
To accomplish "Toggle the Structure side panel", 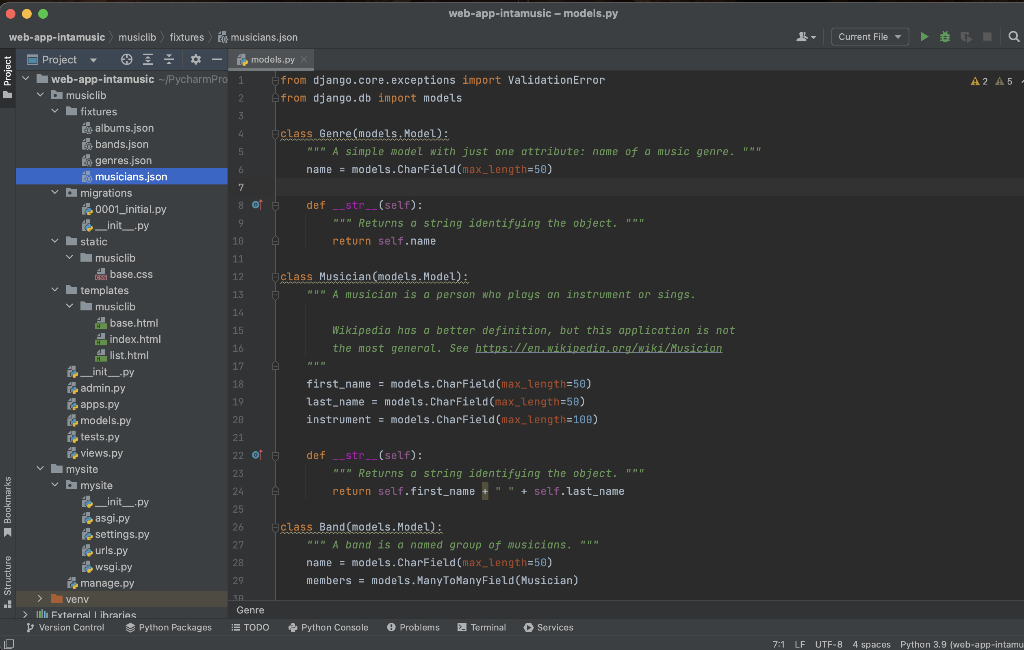I will tap(8, 580).
